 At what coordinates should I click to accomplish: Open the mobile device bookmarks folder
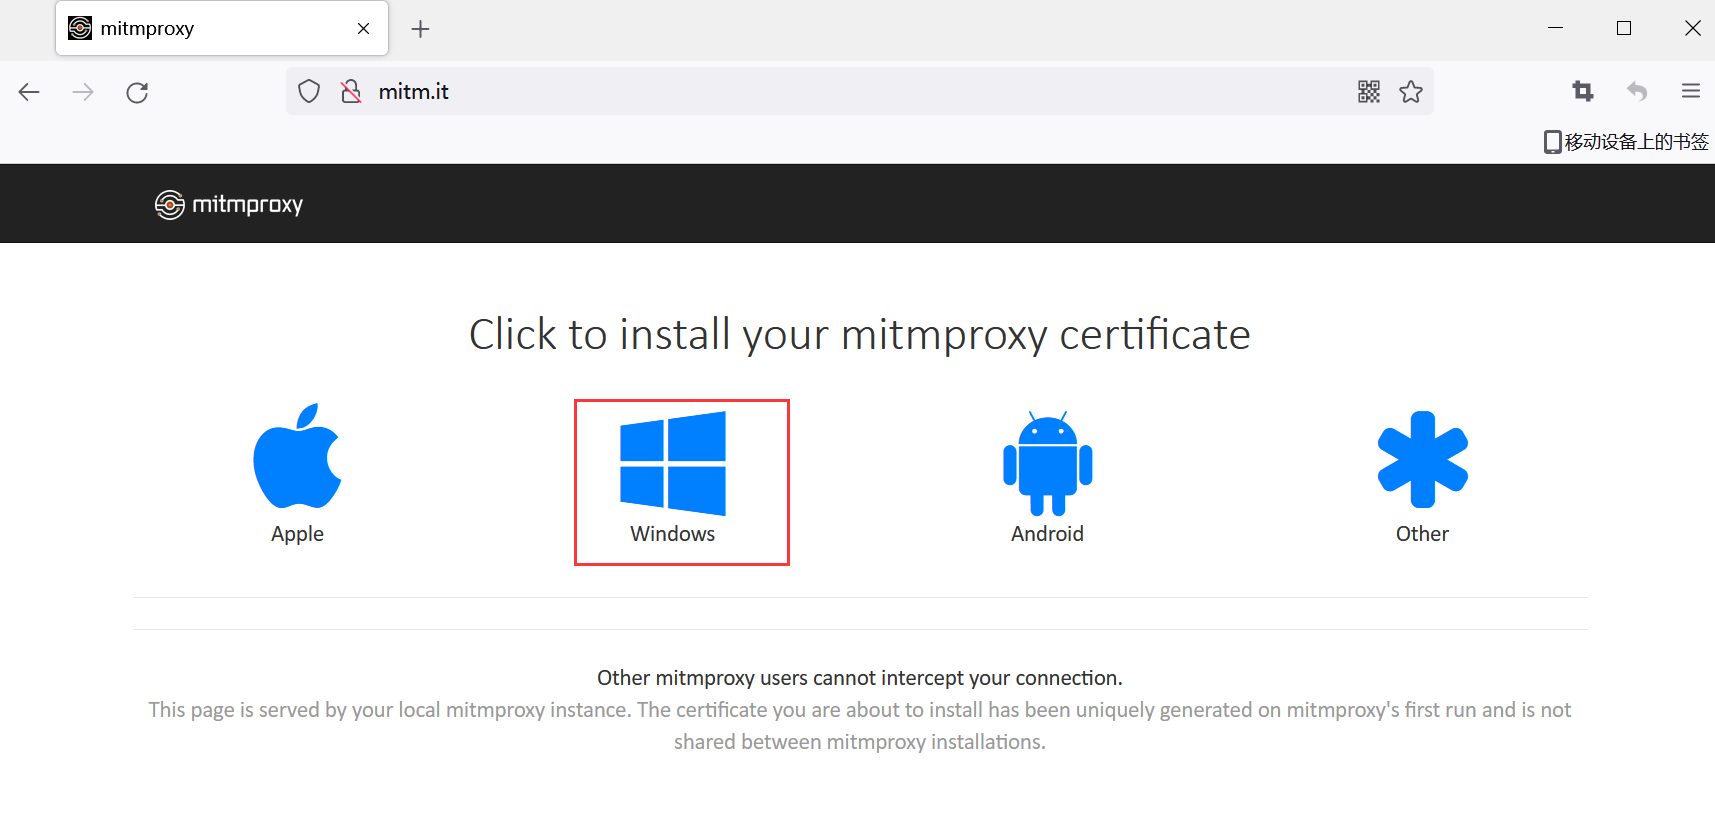pos(1627,142)
